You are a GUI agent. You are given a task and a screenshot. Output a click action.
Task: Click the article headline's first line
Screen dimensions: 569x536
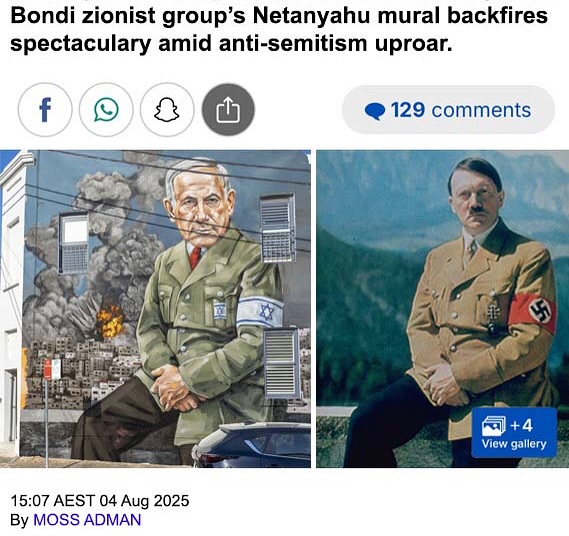pos(279,16)
